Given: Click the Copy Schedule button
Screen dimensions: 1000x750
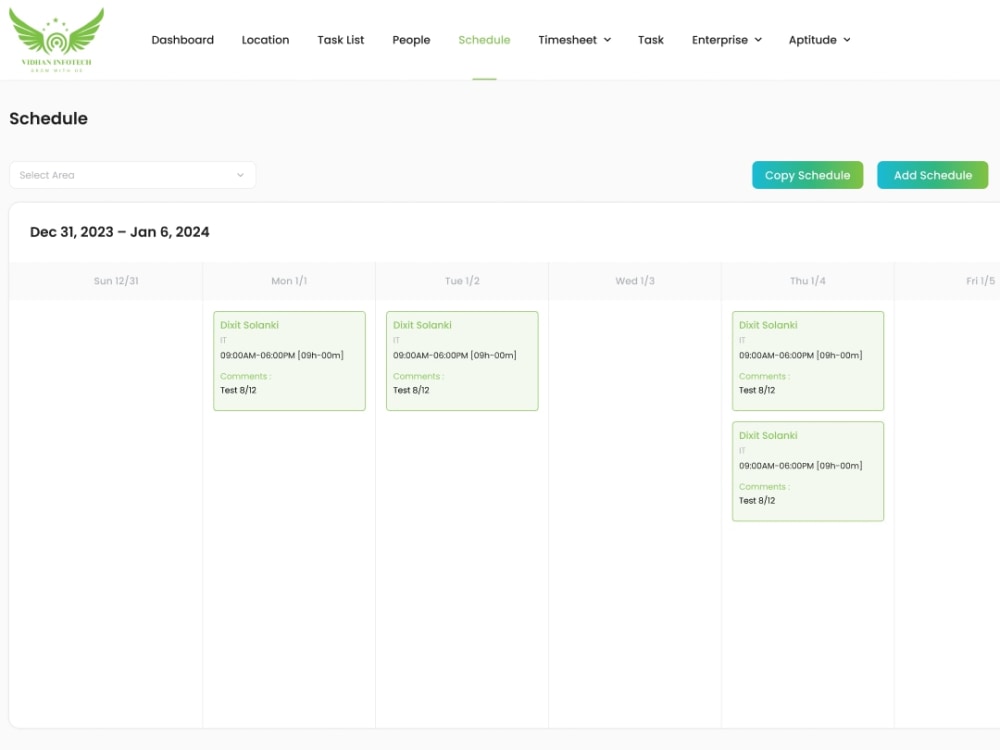Looking at the screenshot, I should pyautogui.click(x=807, y=175).
